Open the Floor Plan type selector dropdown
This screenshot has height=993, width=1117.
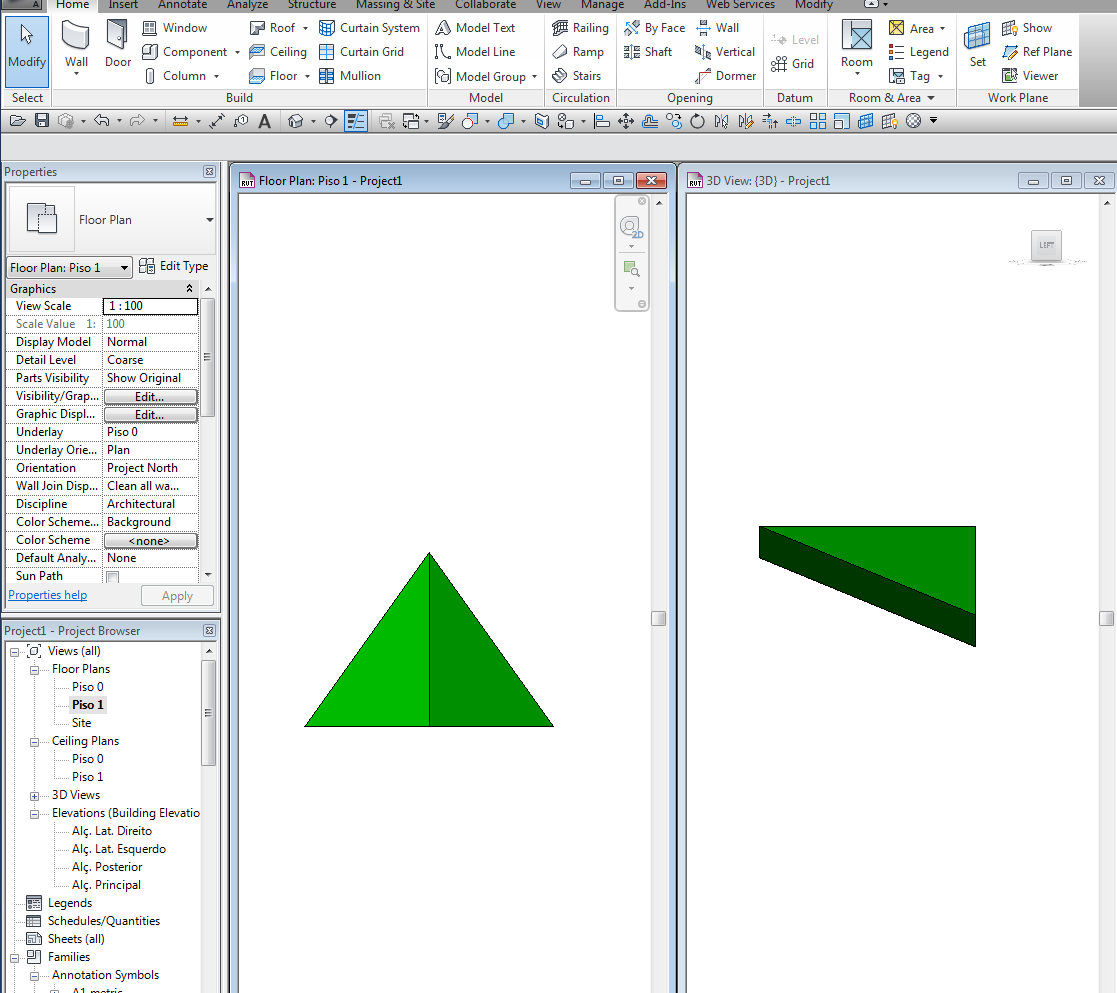pyautogui.click(x=209, y=220)
